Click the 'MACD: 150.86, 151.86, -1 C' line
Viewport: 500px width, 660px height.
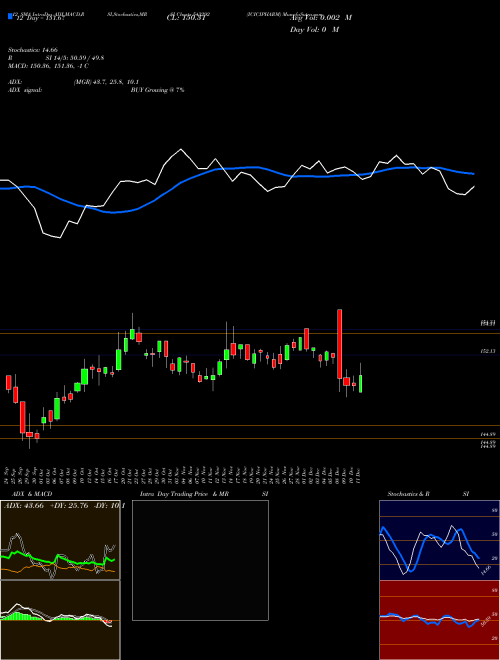[x=48, y=66]
